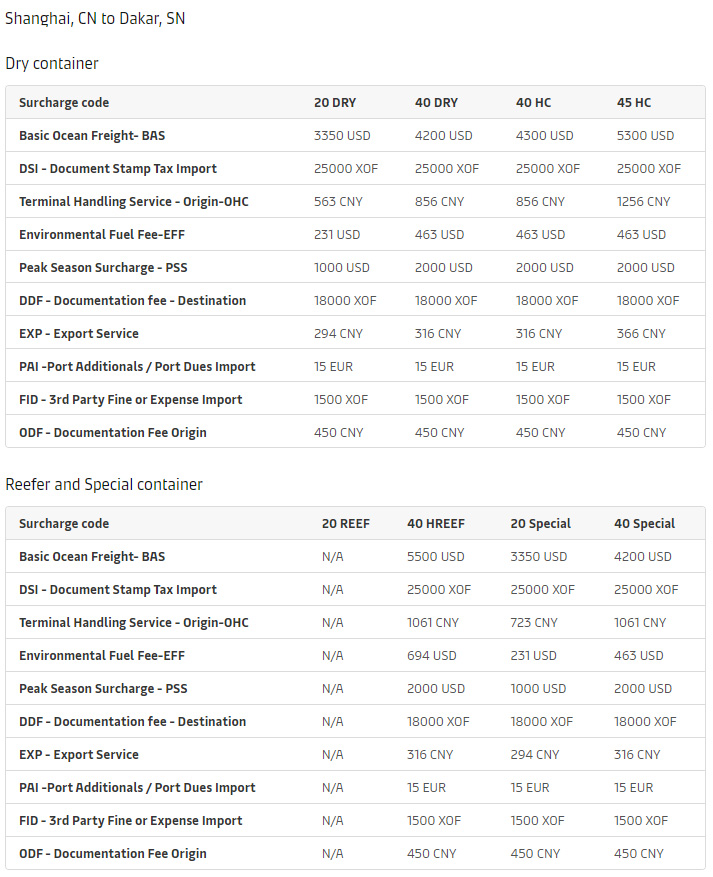Select 3350 USD Basic Ocean Freight 20 DRY
713x877 pixels.
pos(342,135)
